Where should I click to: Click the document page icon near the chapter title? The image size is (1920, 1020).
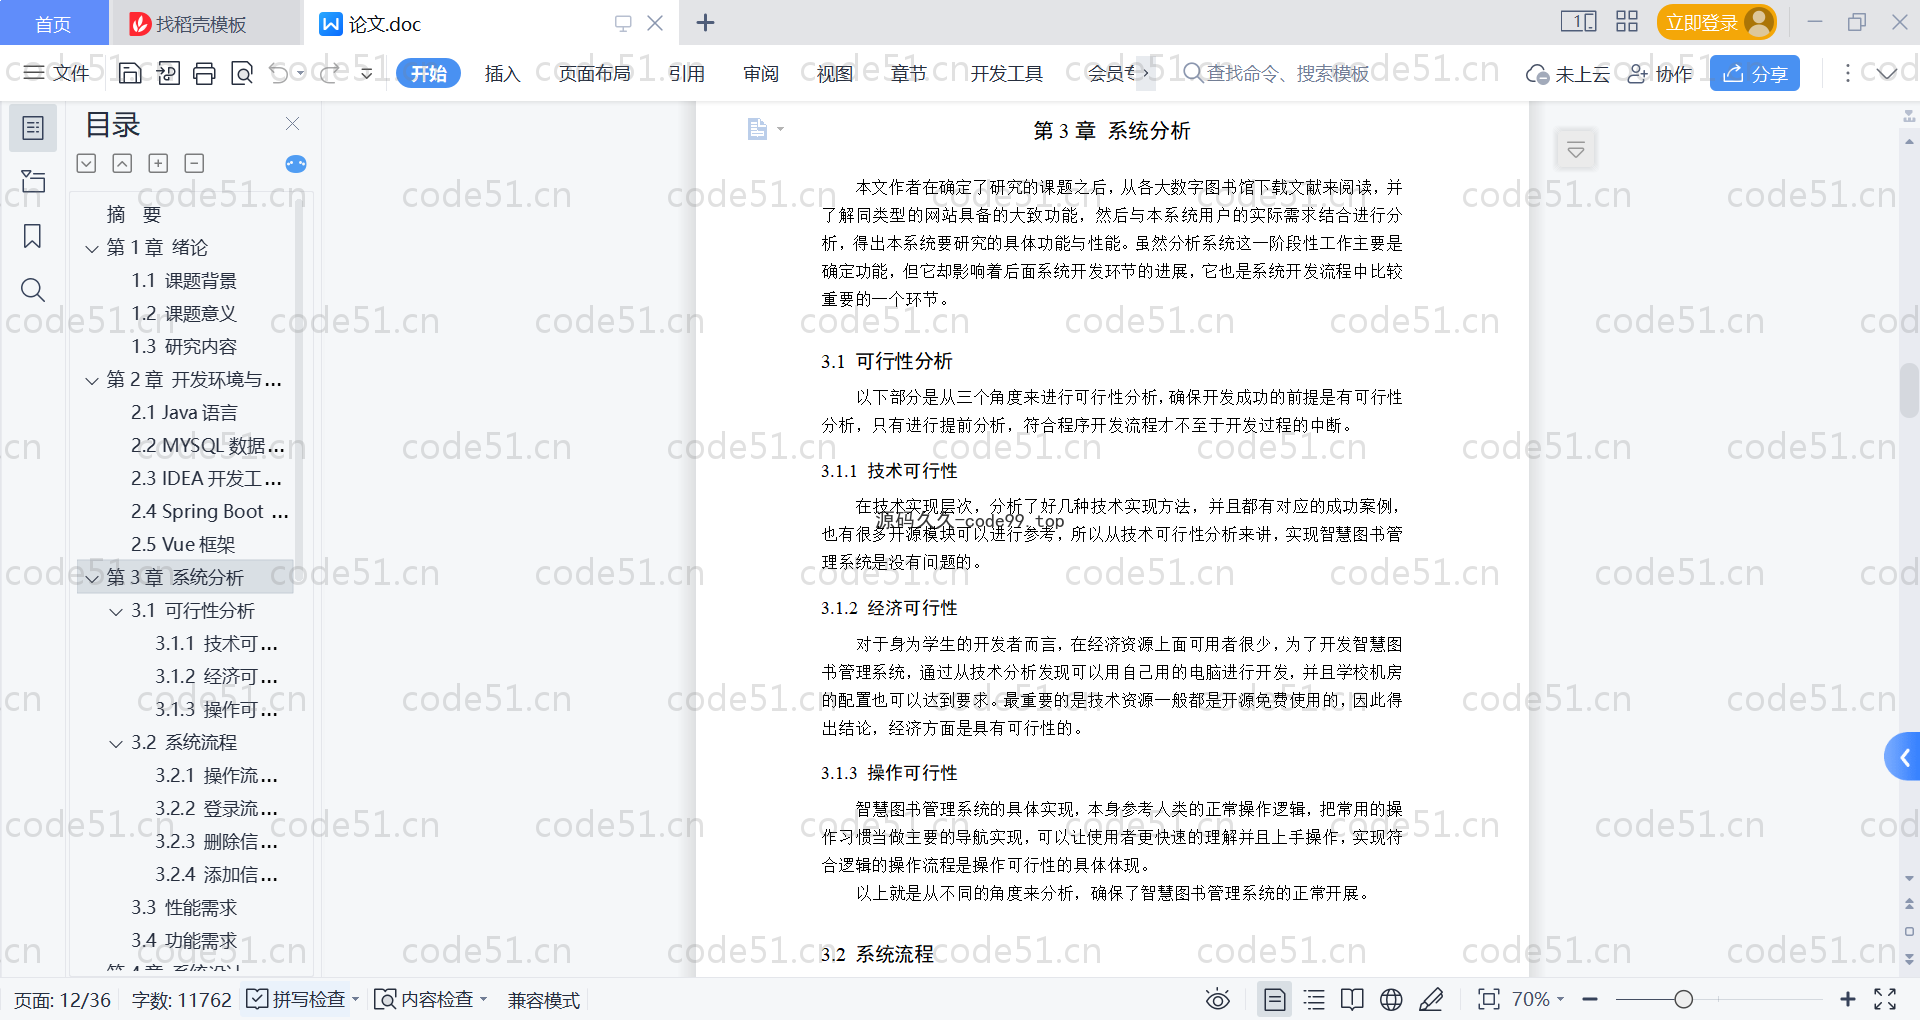pyautogui.click(x=757, y=129)
